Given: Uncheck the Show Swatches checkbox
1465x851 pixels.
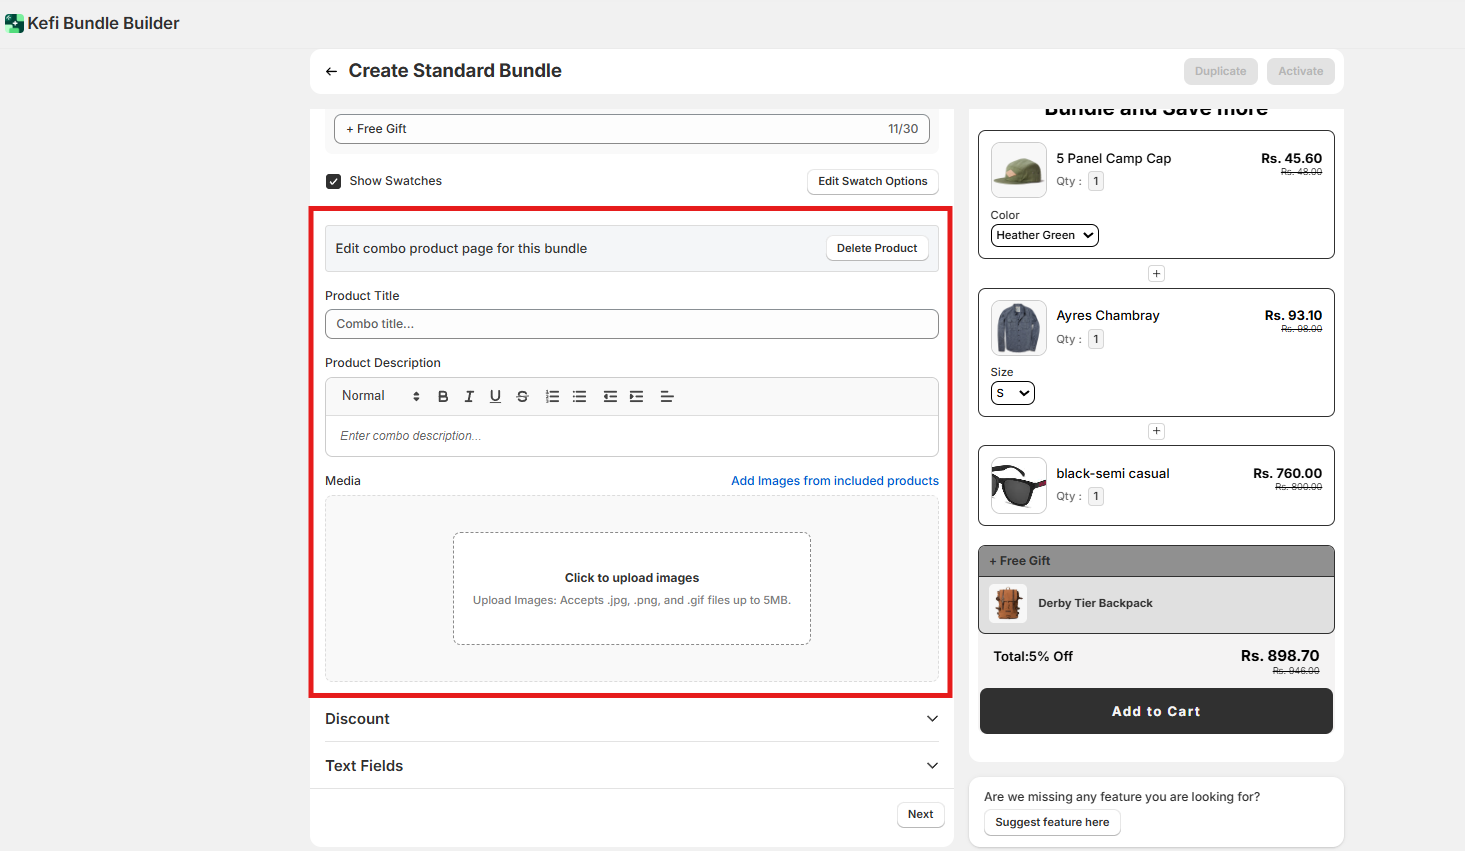Looking at the screenshot, I should click(334, 181).
